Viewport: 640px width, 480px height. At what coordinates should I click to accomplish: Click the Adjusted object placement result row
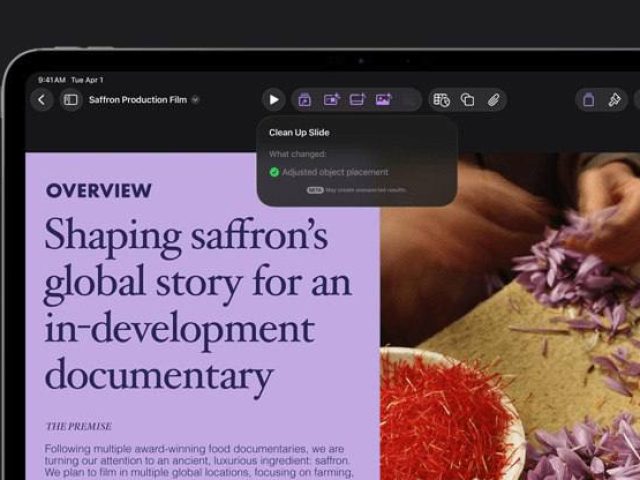pos(329,172)
